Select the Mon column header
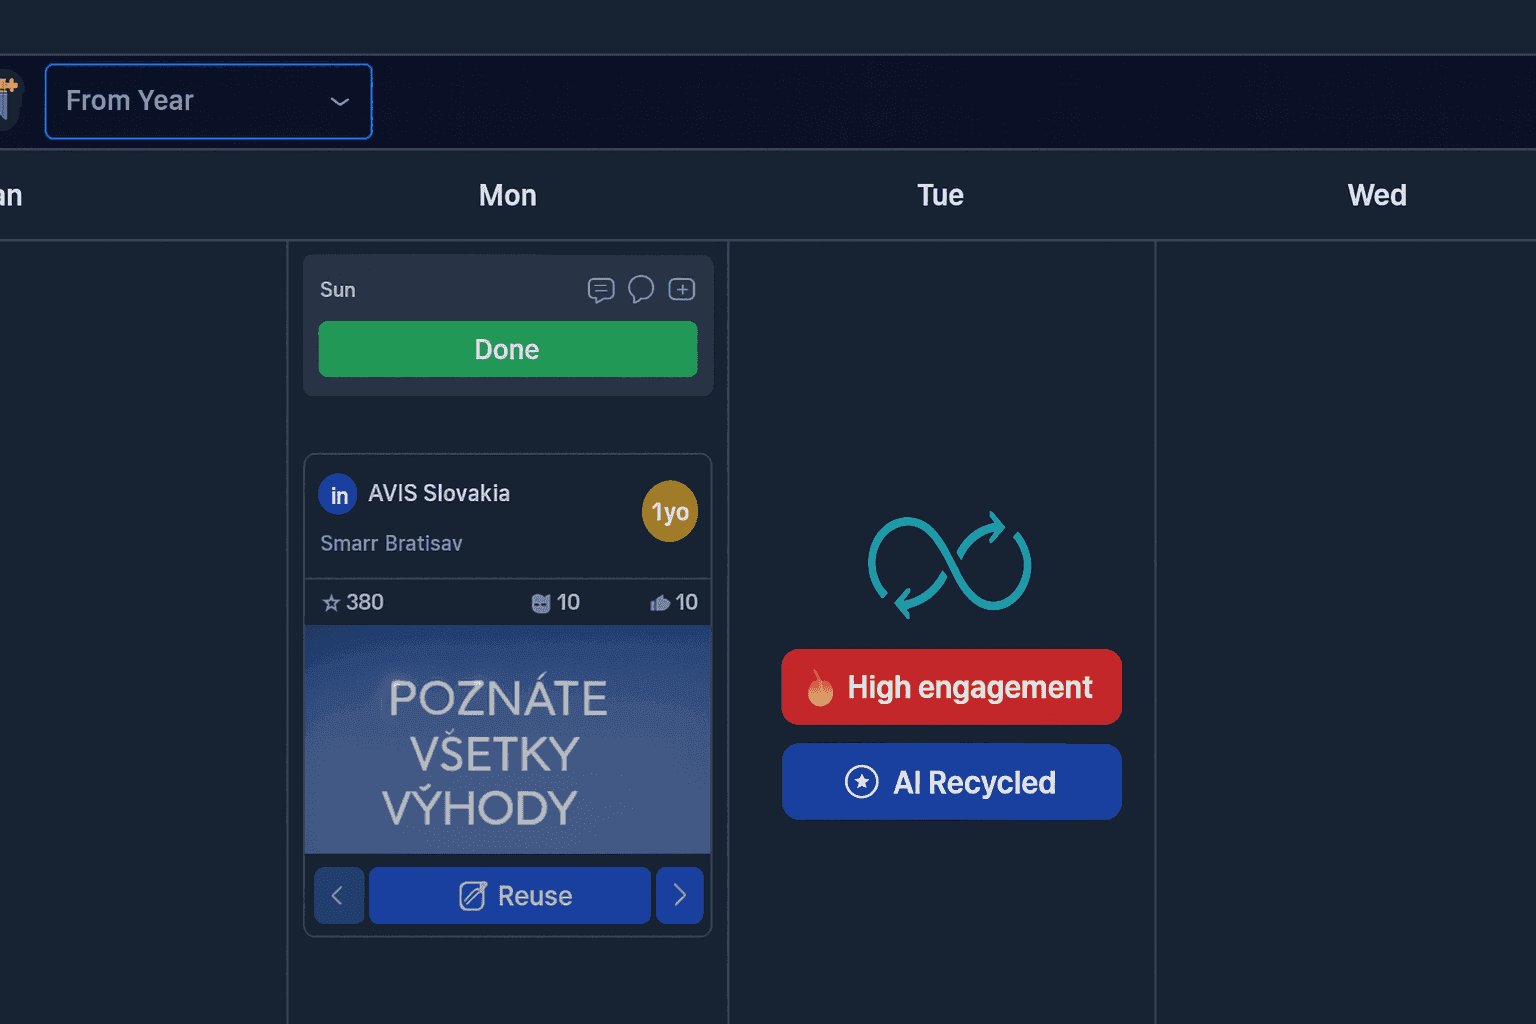Viewport: 1536px width, 1024px height. [x=508, y=195]
